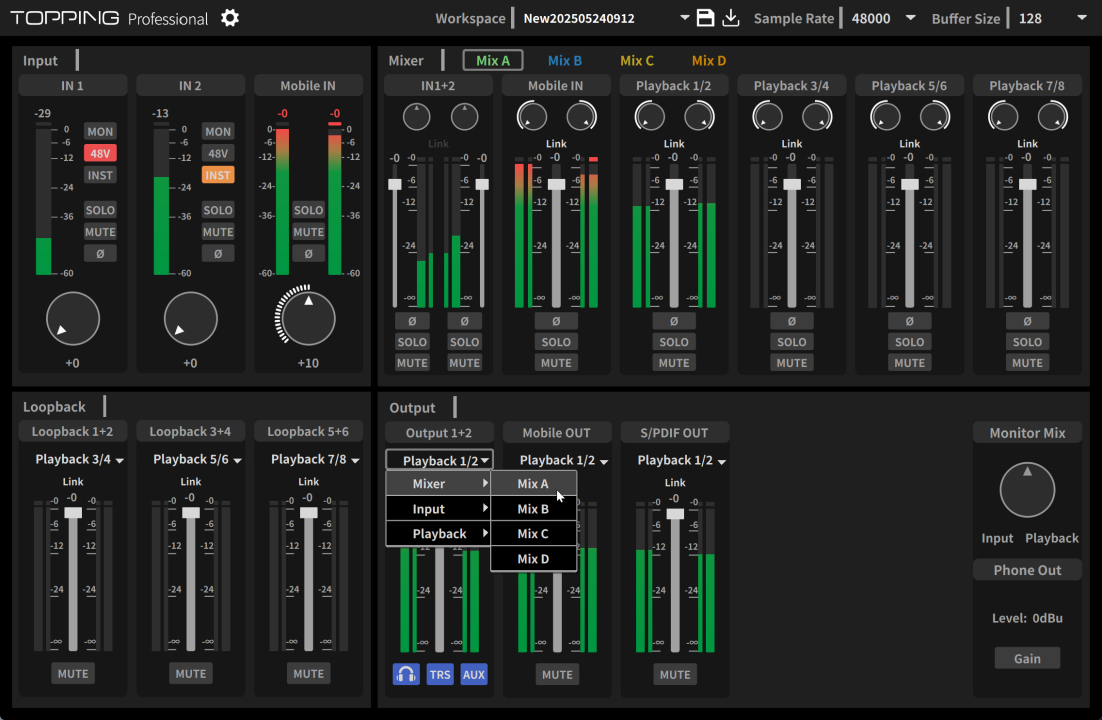Click the Mix A tab
The image size is (1102, 720).
pyautogui.click(x=493, y=60)
